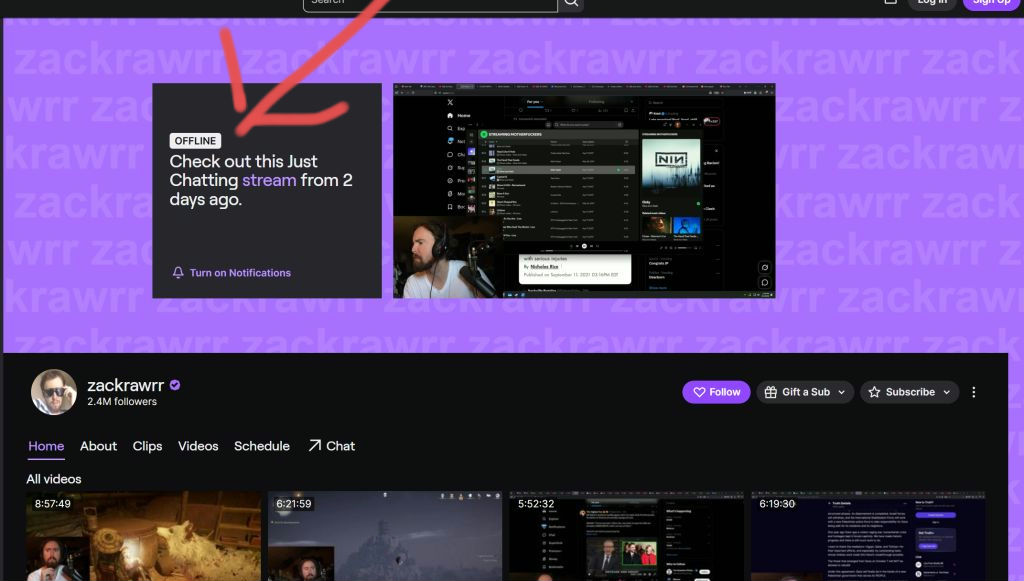Open the three-dot channel options menu
This screenshot has height=581, width=1024.
coord(974,392)
